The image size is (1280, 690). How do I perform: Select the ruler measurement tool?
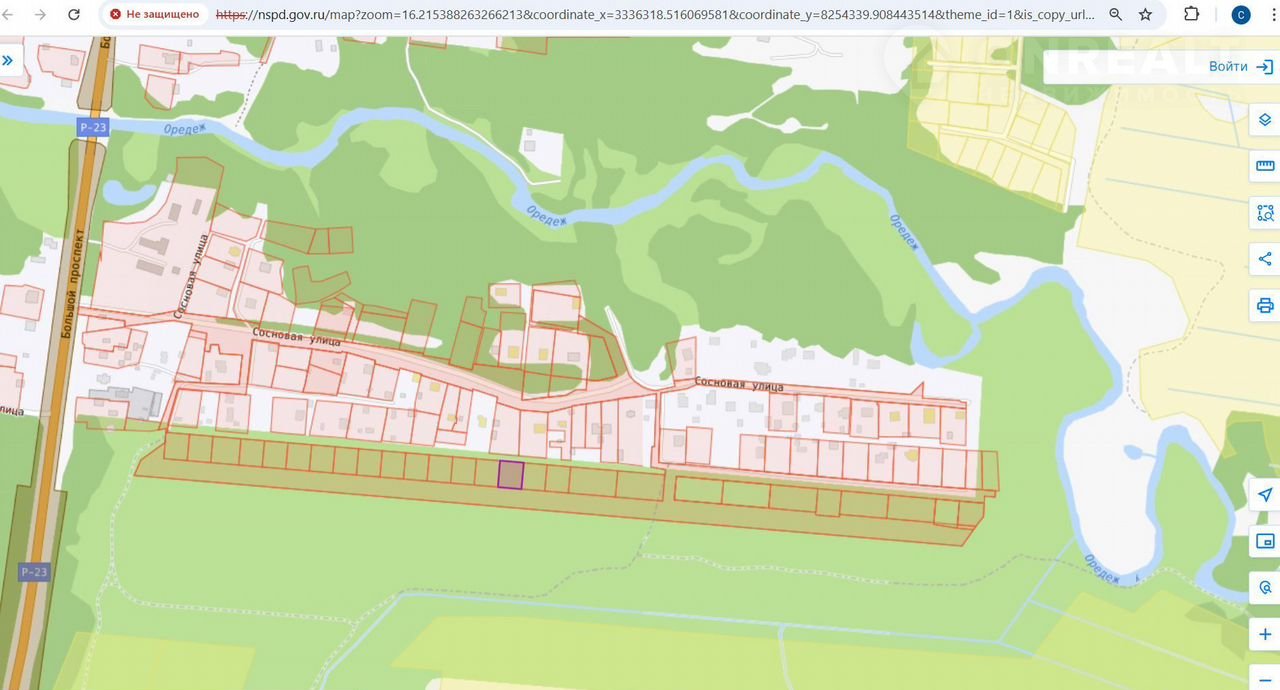pos(1265,166)
